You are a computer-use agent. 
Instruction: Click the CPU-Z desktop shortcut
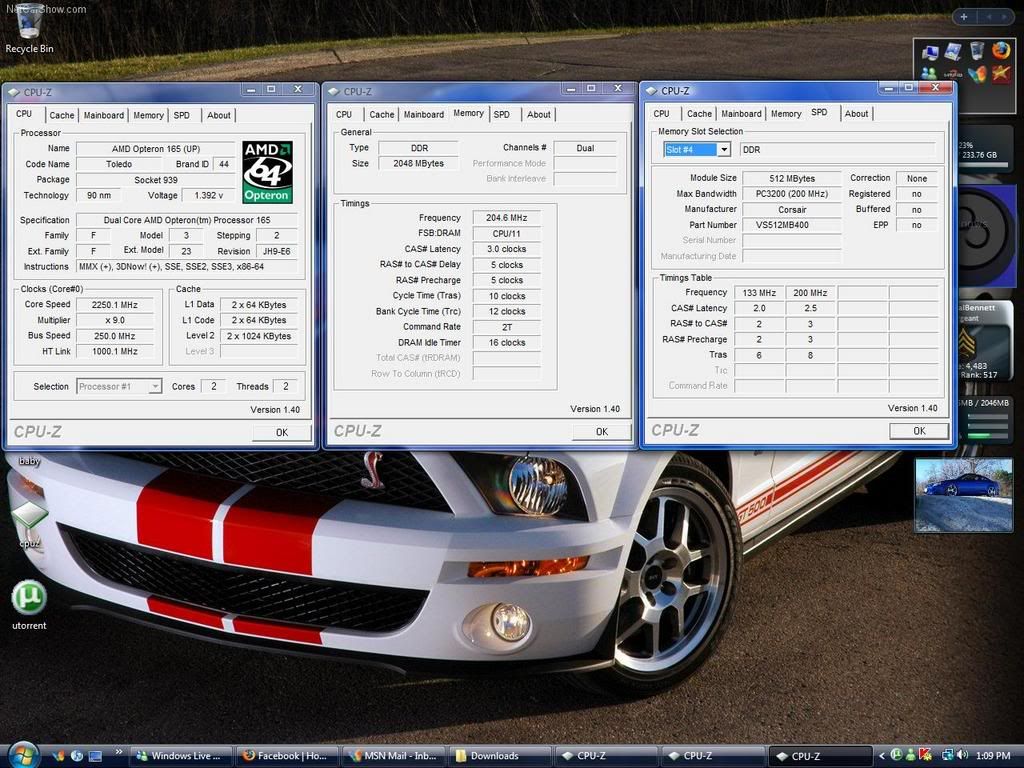[x=29, y=515]
